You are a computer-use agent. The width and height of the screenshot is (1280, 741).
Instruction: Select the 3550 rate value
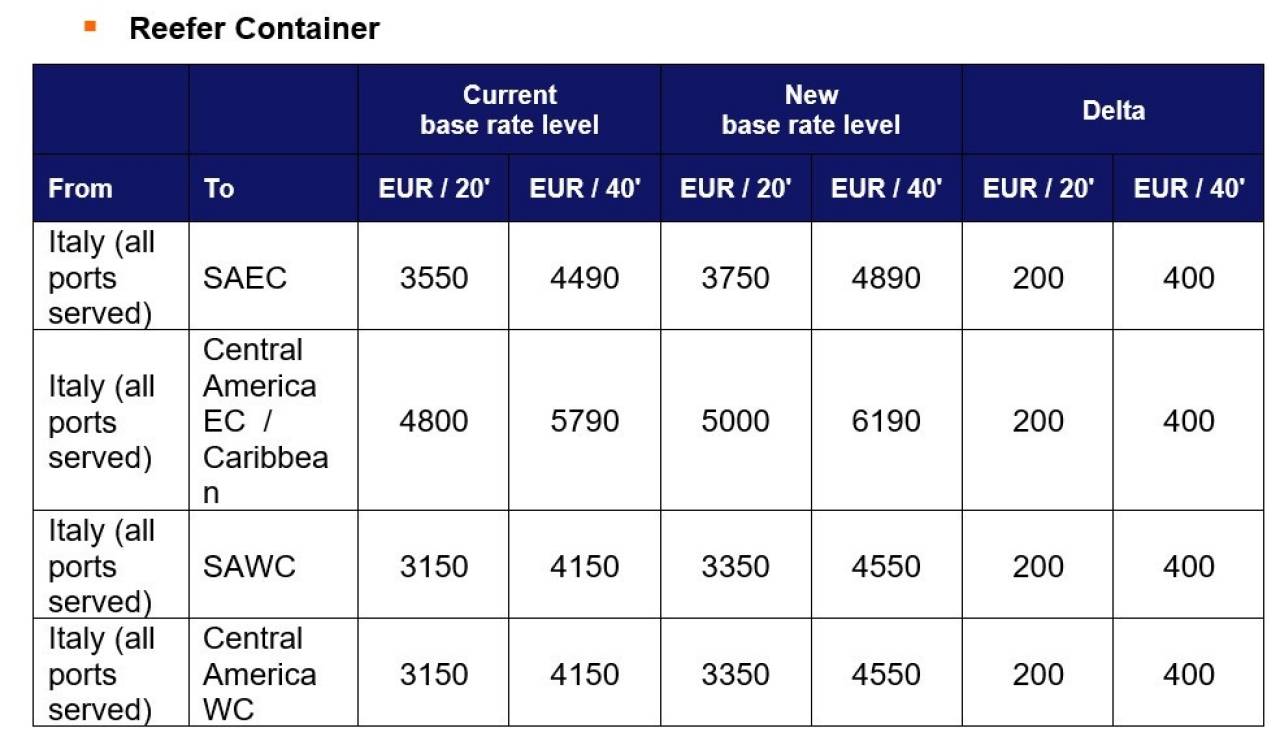pyautogui.click(x=434, y=277)
